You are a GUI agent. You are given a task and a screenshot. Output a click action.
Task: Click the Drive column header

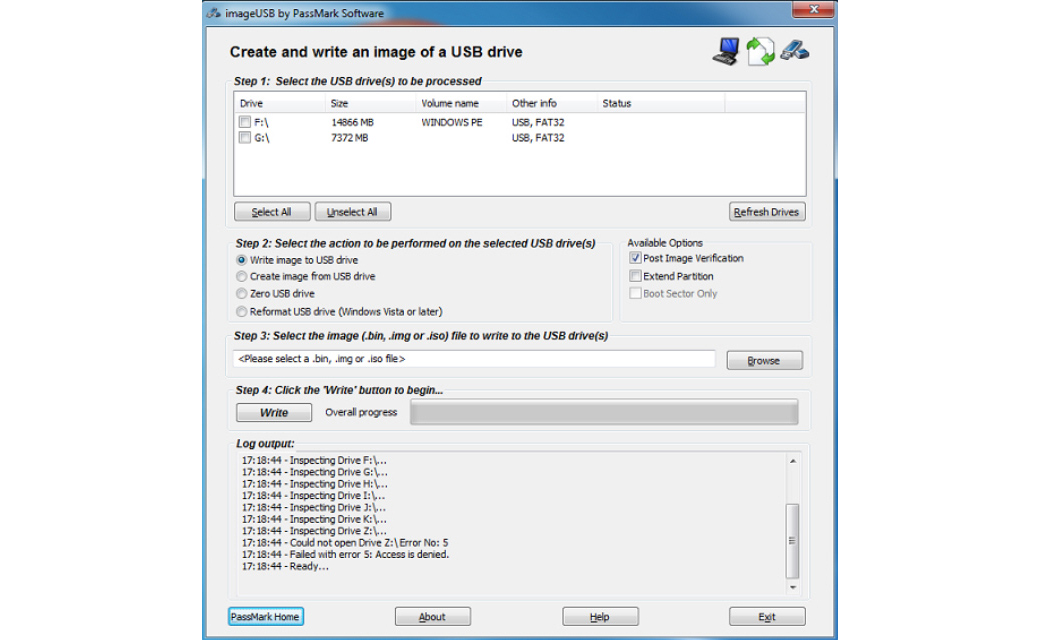pos(280,104)
